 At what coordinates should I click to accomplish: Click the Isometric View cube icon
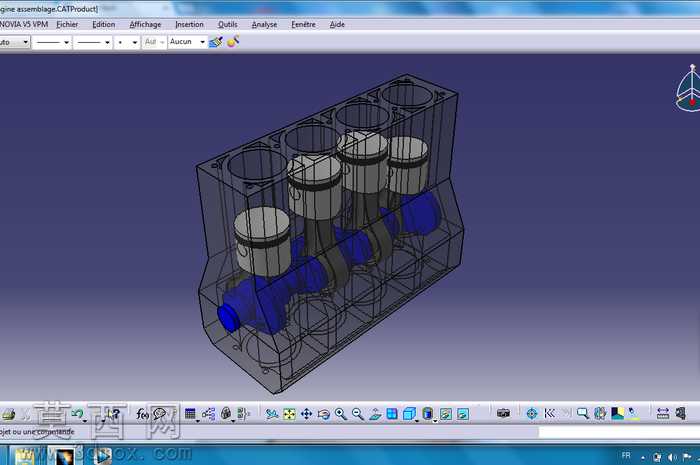coord(409,414)
